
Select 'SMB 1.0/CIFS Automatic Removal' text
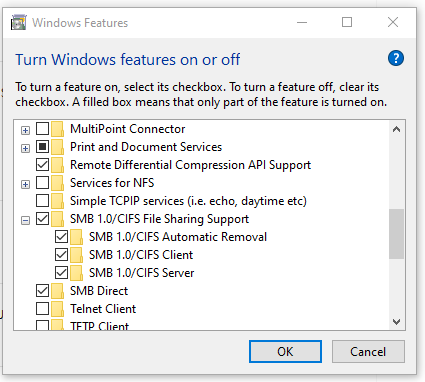[178, 237]
